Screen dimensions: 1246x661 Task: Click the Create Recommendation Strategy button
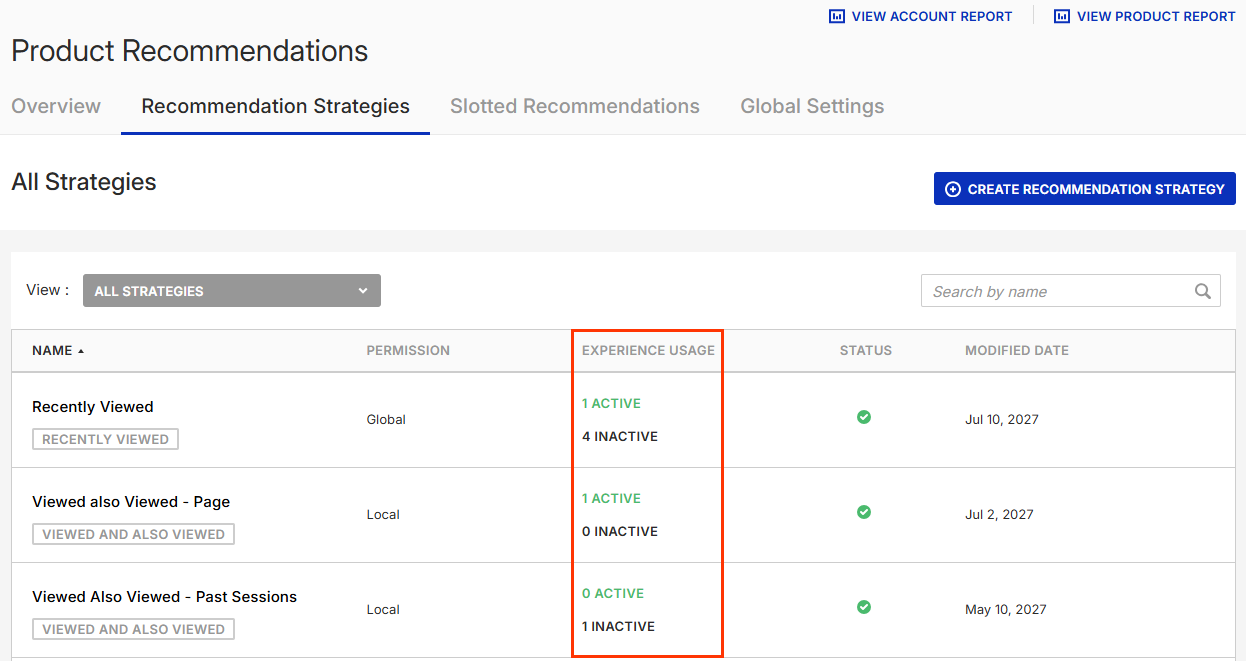1084,189
